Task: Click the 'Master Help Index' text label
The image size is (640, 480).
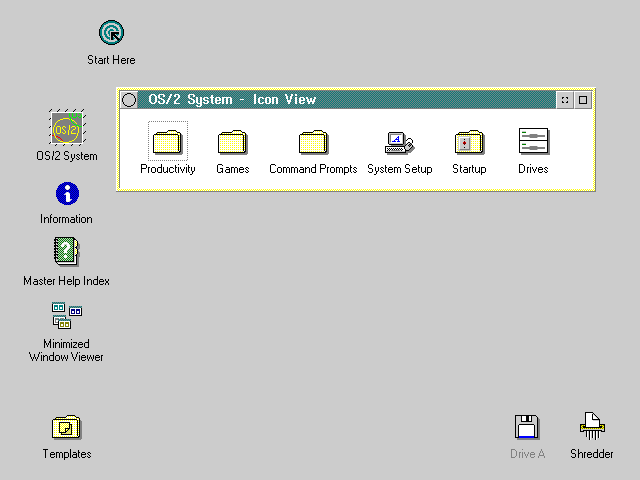Action: coord(66,281)
